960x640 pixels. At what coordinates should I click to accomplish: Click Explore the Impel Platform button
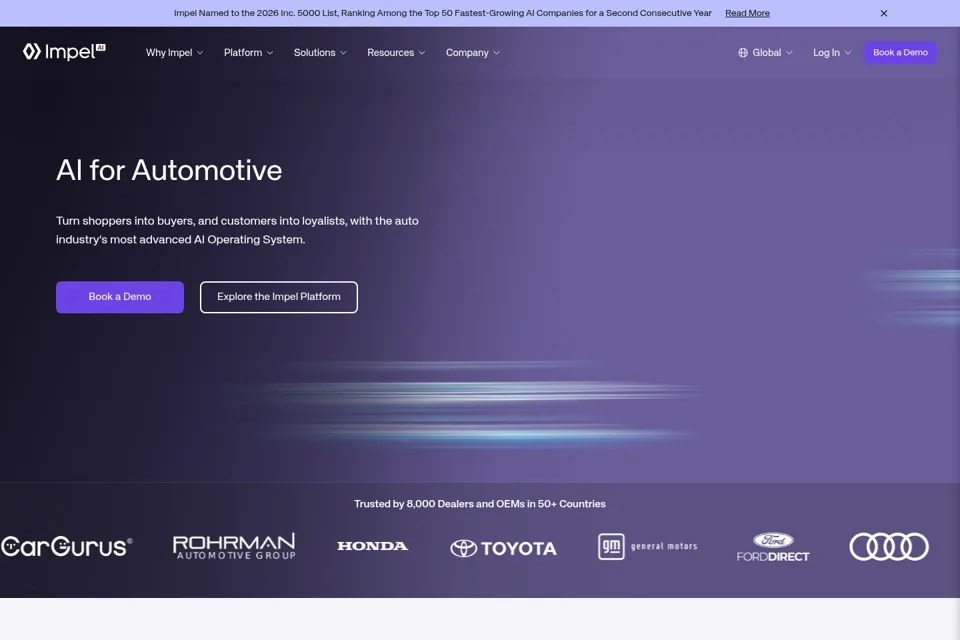point(279,297)
